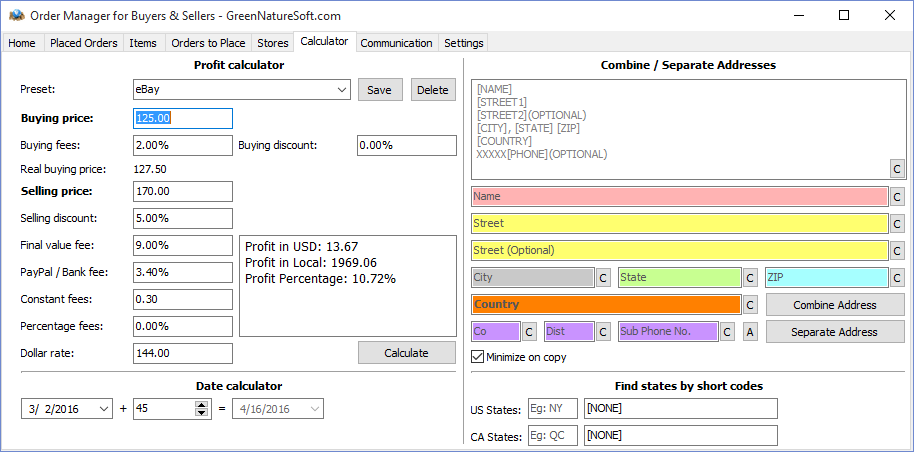Viewport: 914px width, 452px height.
Task: Click the pink Name field
Action: coord(680,197)
